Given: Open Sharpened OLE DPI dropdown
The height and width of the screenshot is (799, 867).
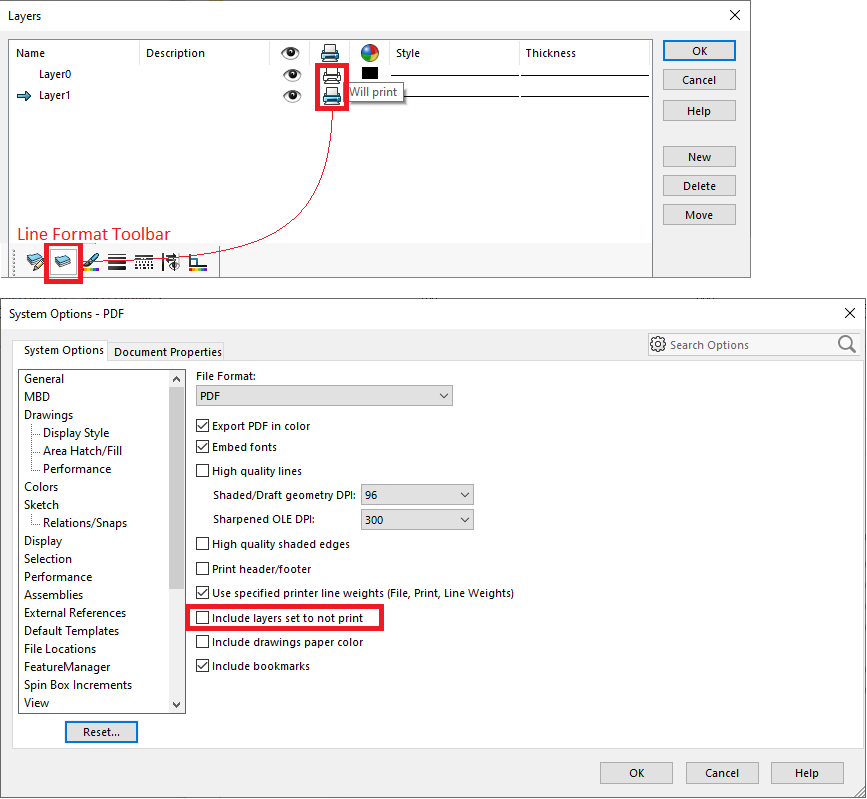Looking at the screenshot, I should [416, 520].
